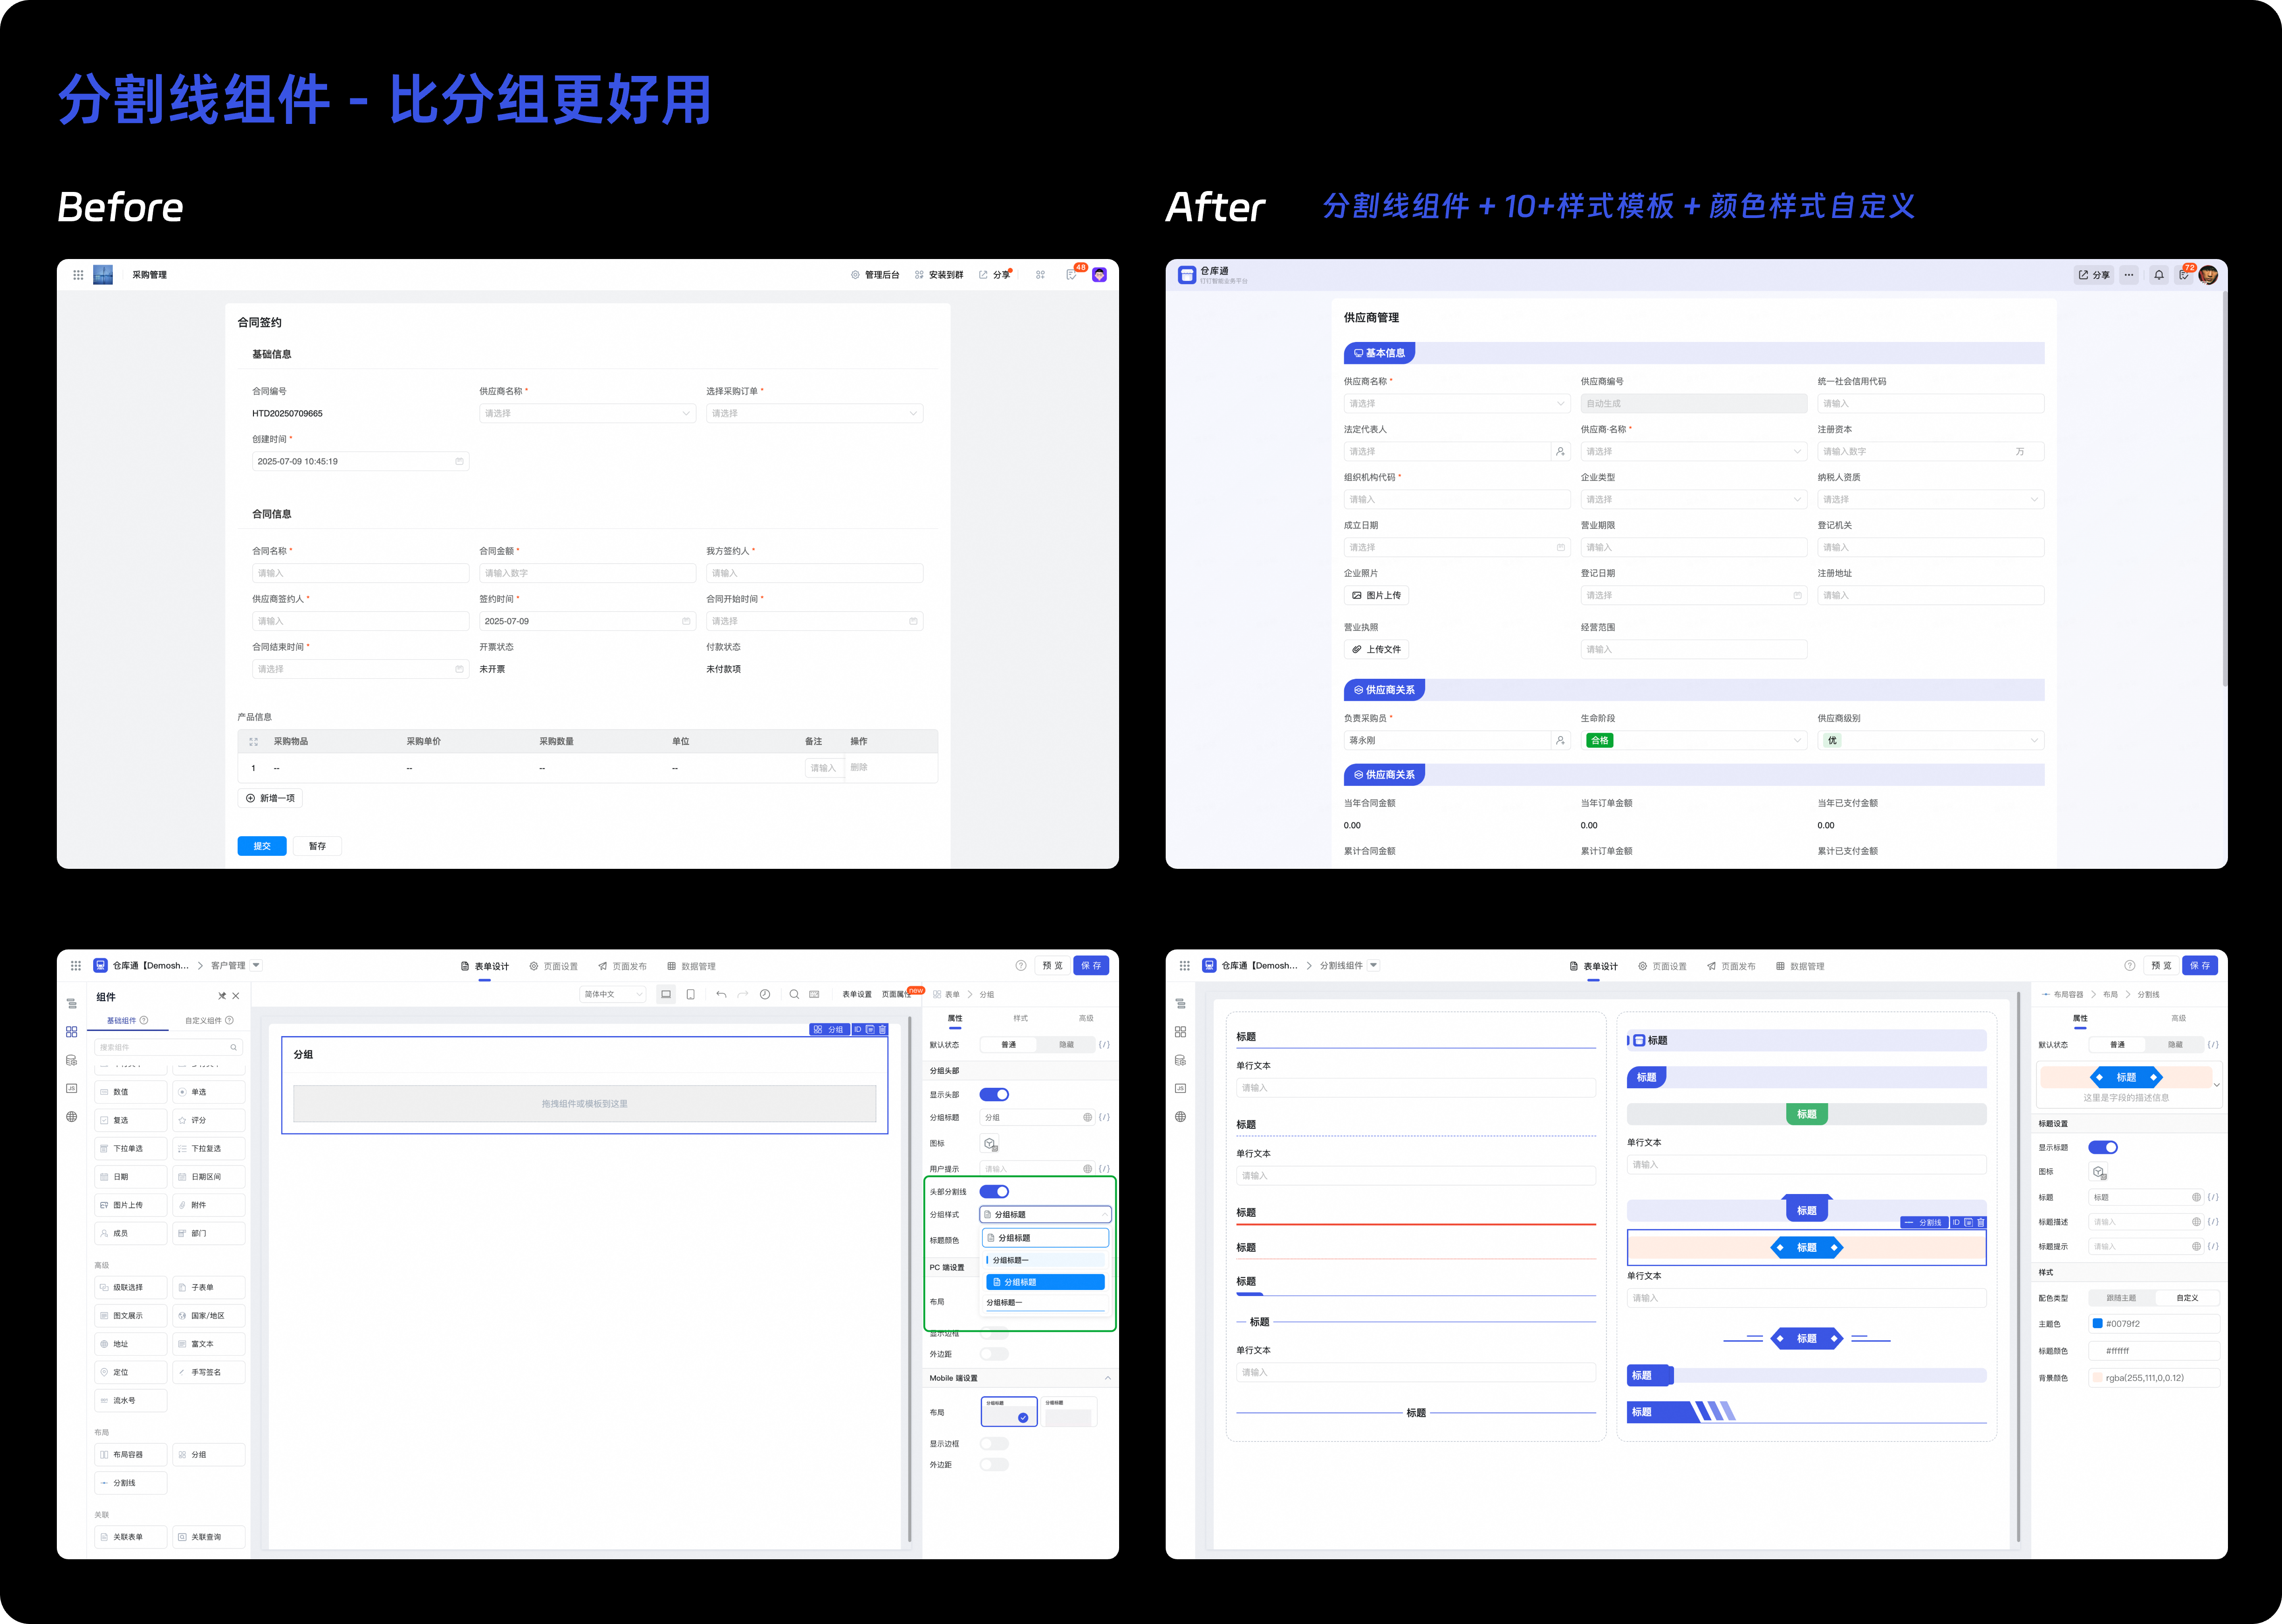Open the history clock icon
The height and width of the screenshot is (1624, 2282).
[x=765, y=994]
